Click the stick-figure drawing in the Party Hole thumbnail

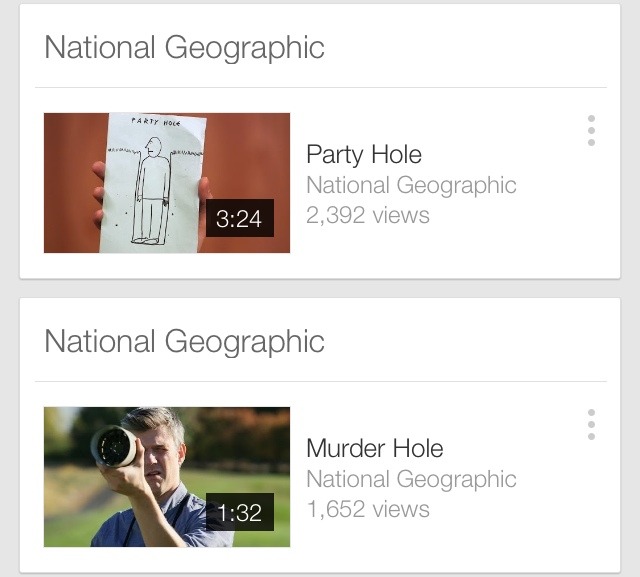coord(152,191)
